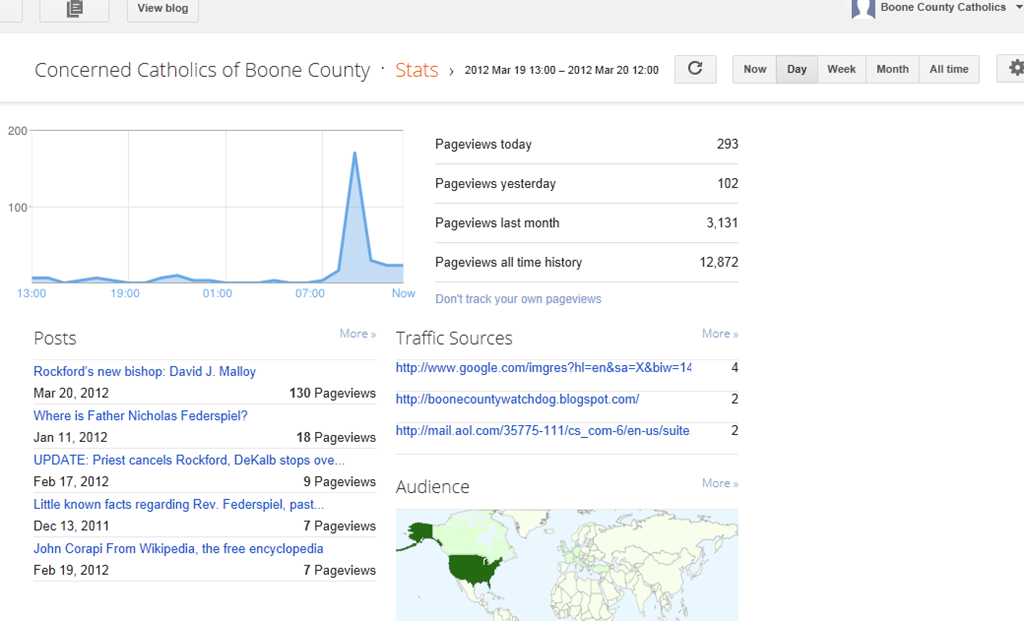Open More link in Posts section
The image size is (1024, 621).
click(x=357, y=334)
